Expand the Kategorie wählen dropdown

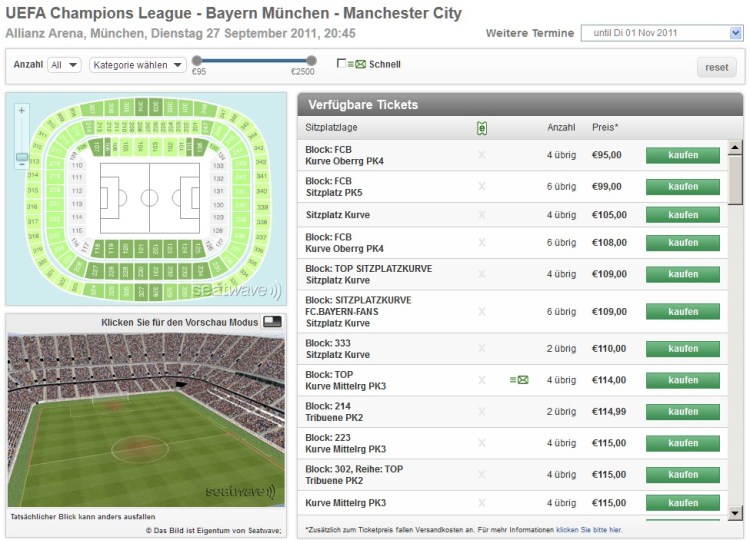137,65
